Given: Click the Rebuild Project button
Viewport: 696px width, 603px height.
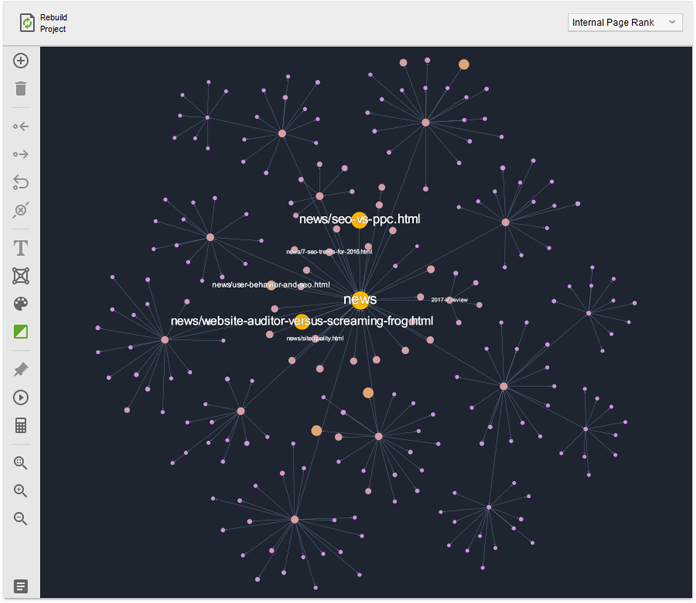Looking at the screenshot, I should (43, 23).
